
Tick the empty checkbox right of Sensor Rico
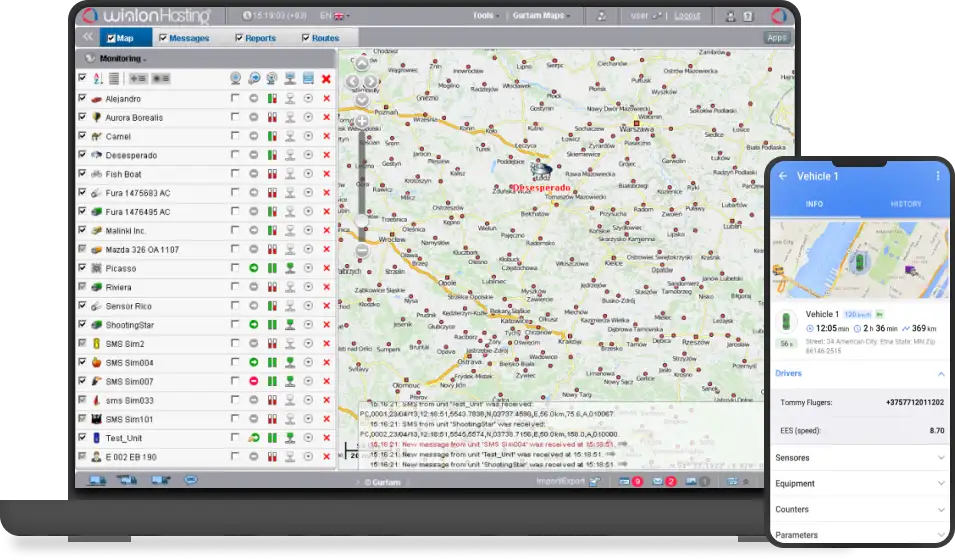point(235,305)
